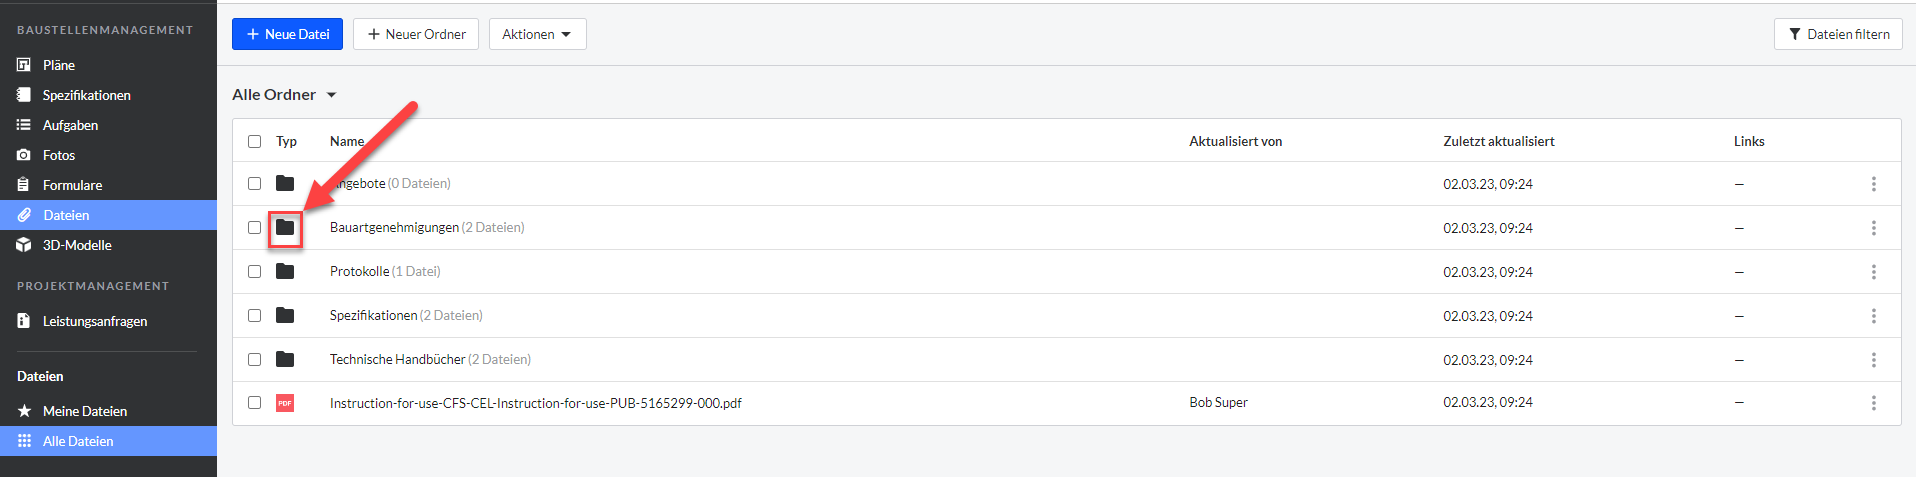1916x477 pixels.
Task: Open the Alle Ordner dropdown
Action: point(285,94)
